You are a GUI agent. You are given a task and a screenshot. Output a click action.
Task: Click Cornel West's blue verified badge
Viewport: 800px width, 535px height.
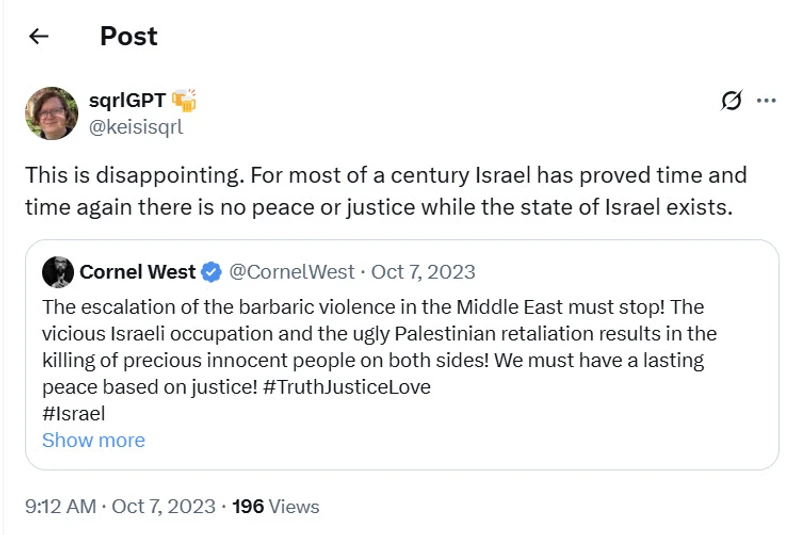pyautogui.click(x=212, y=272)
